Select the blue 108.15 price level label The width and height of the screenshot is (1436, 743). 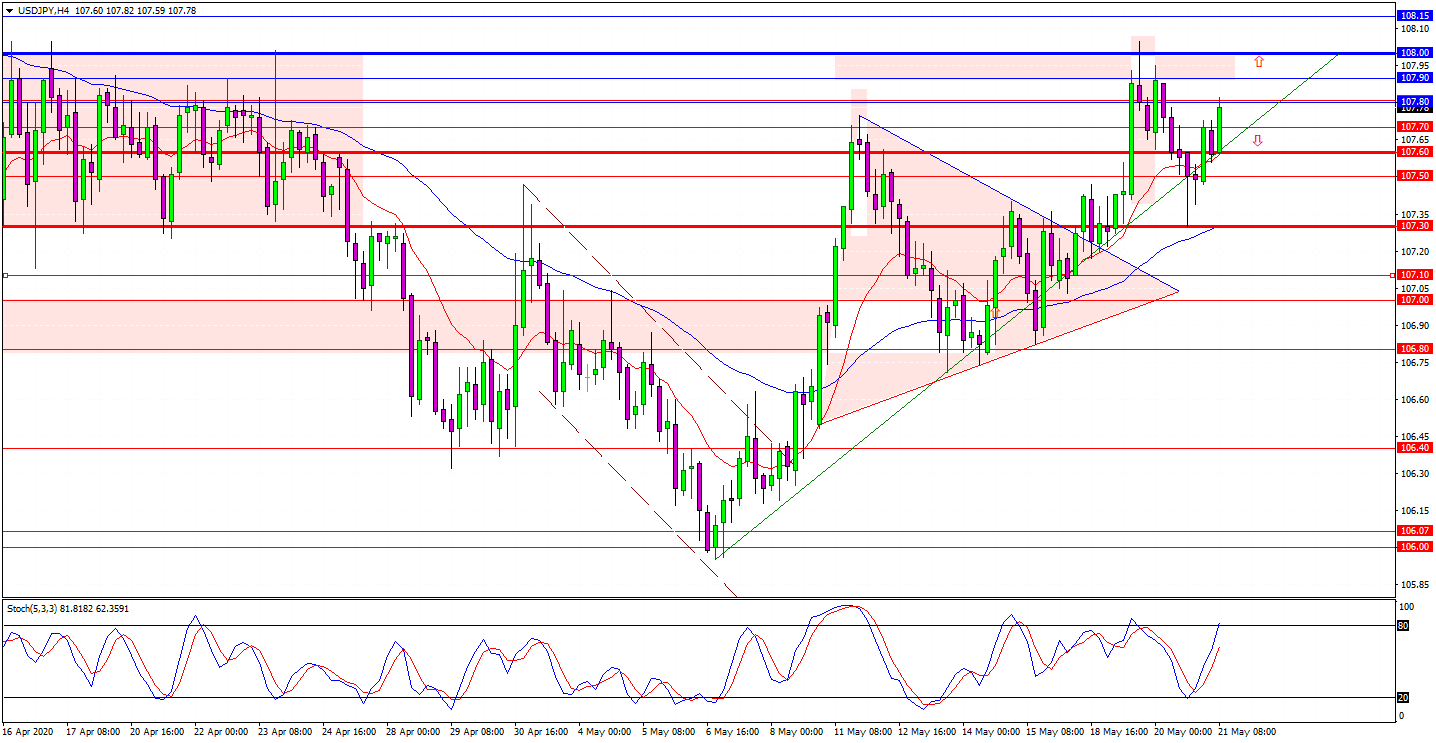(1415, 16)
